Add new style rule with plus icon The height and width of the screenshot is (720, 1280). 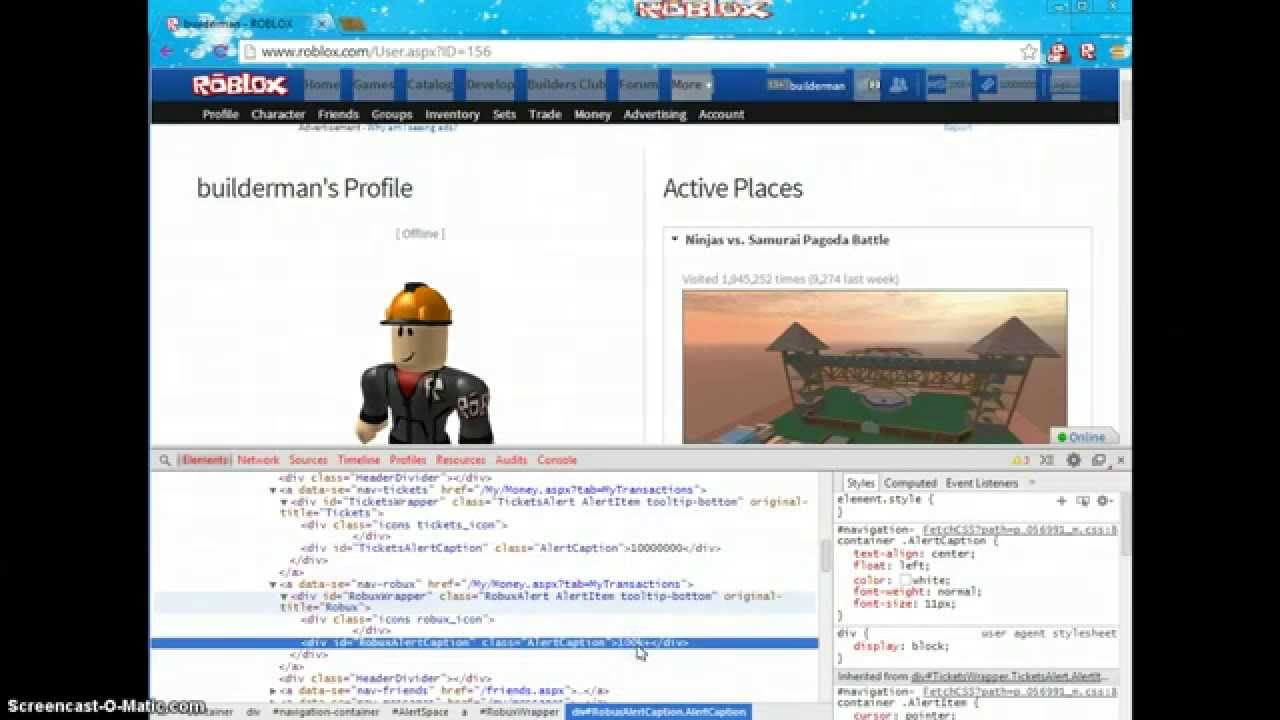(x=1061, y=500)
